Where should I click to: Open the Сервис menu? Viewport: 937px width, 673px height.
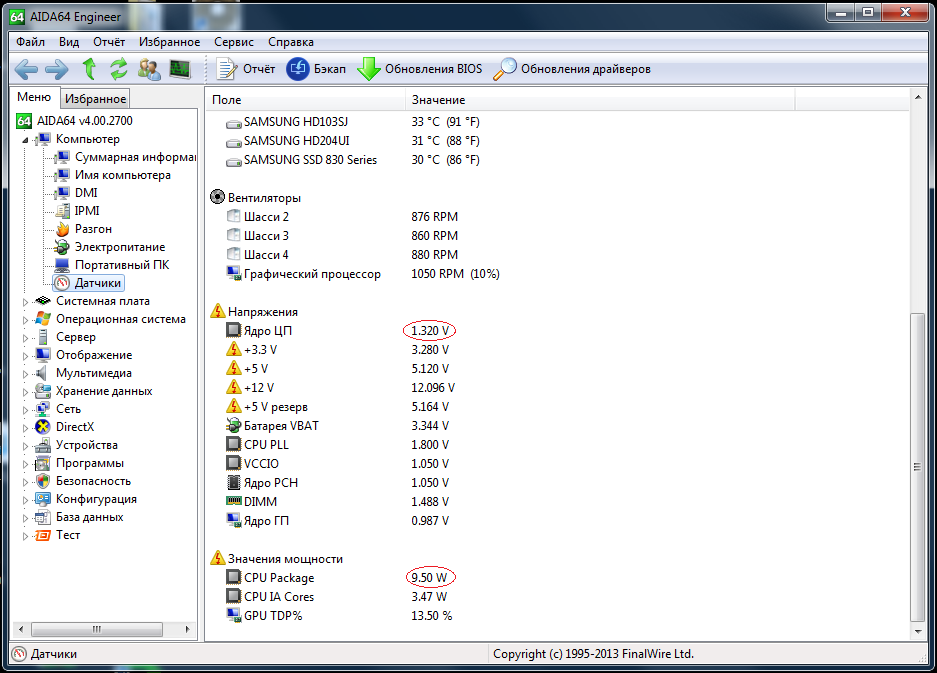pyautogui.click(x=234, y=42)
